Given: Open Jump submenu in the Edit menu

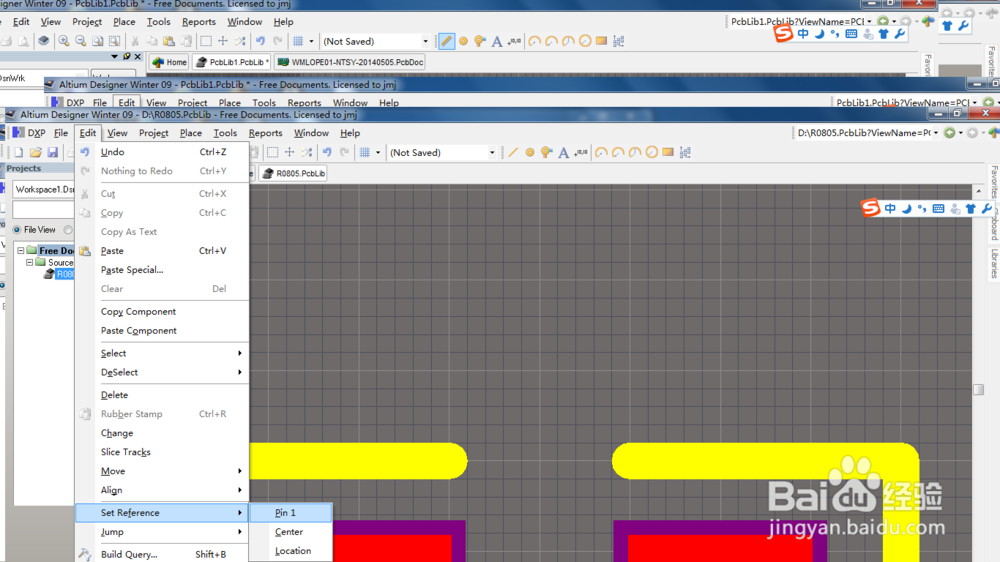Looking at the screenshot, I should 162,532.
